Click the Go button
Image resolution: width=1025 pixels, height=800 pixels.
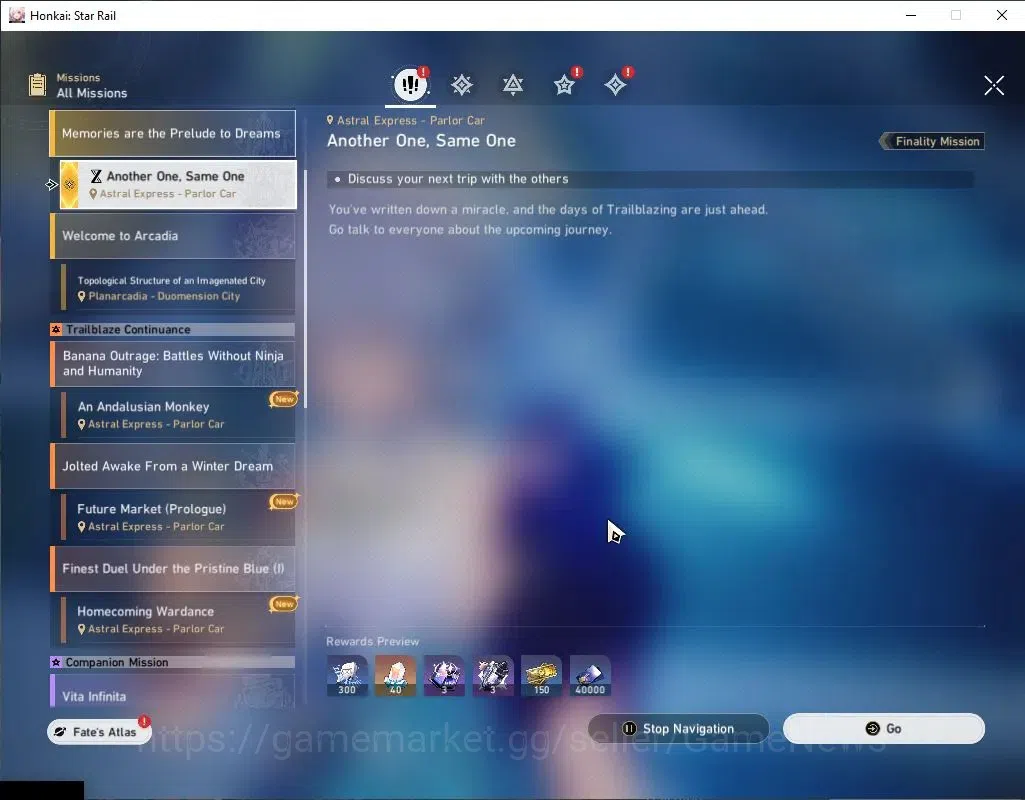(x=884, y=729)
